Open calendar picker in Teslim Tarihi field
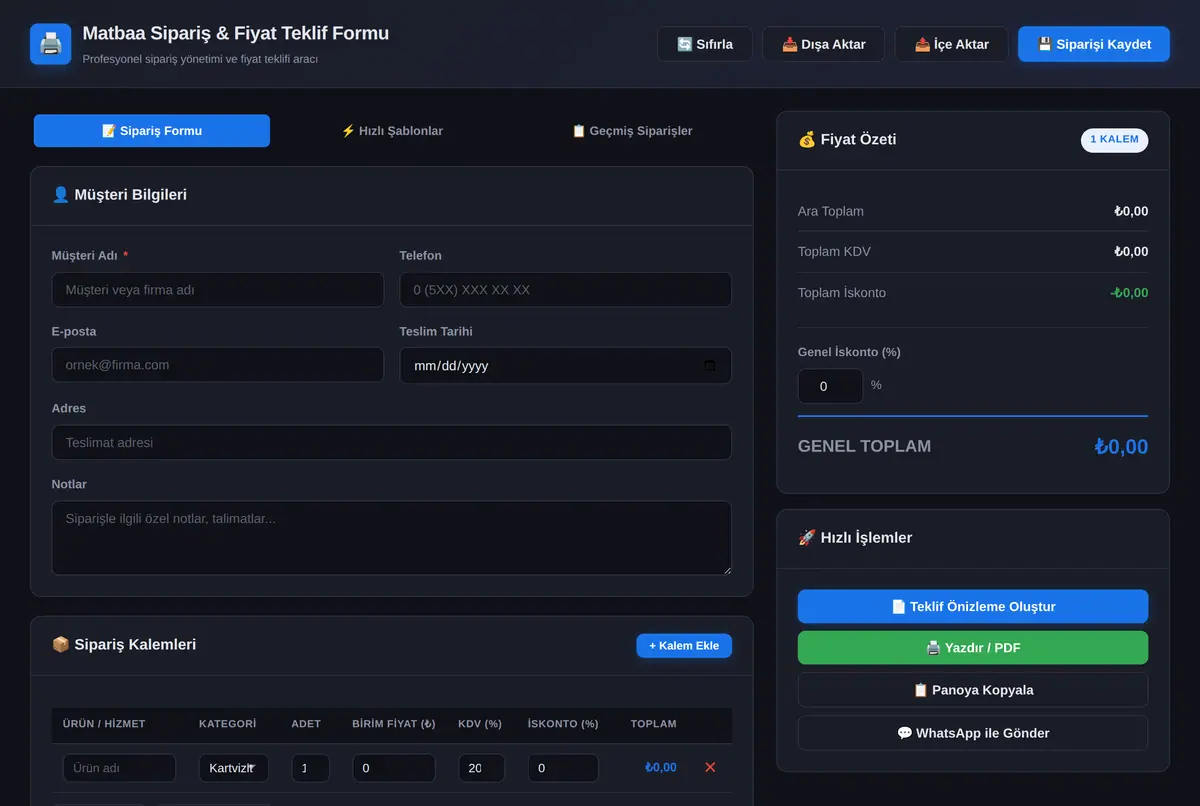 pyautogui.click(x=710, y=366)
